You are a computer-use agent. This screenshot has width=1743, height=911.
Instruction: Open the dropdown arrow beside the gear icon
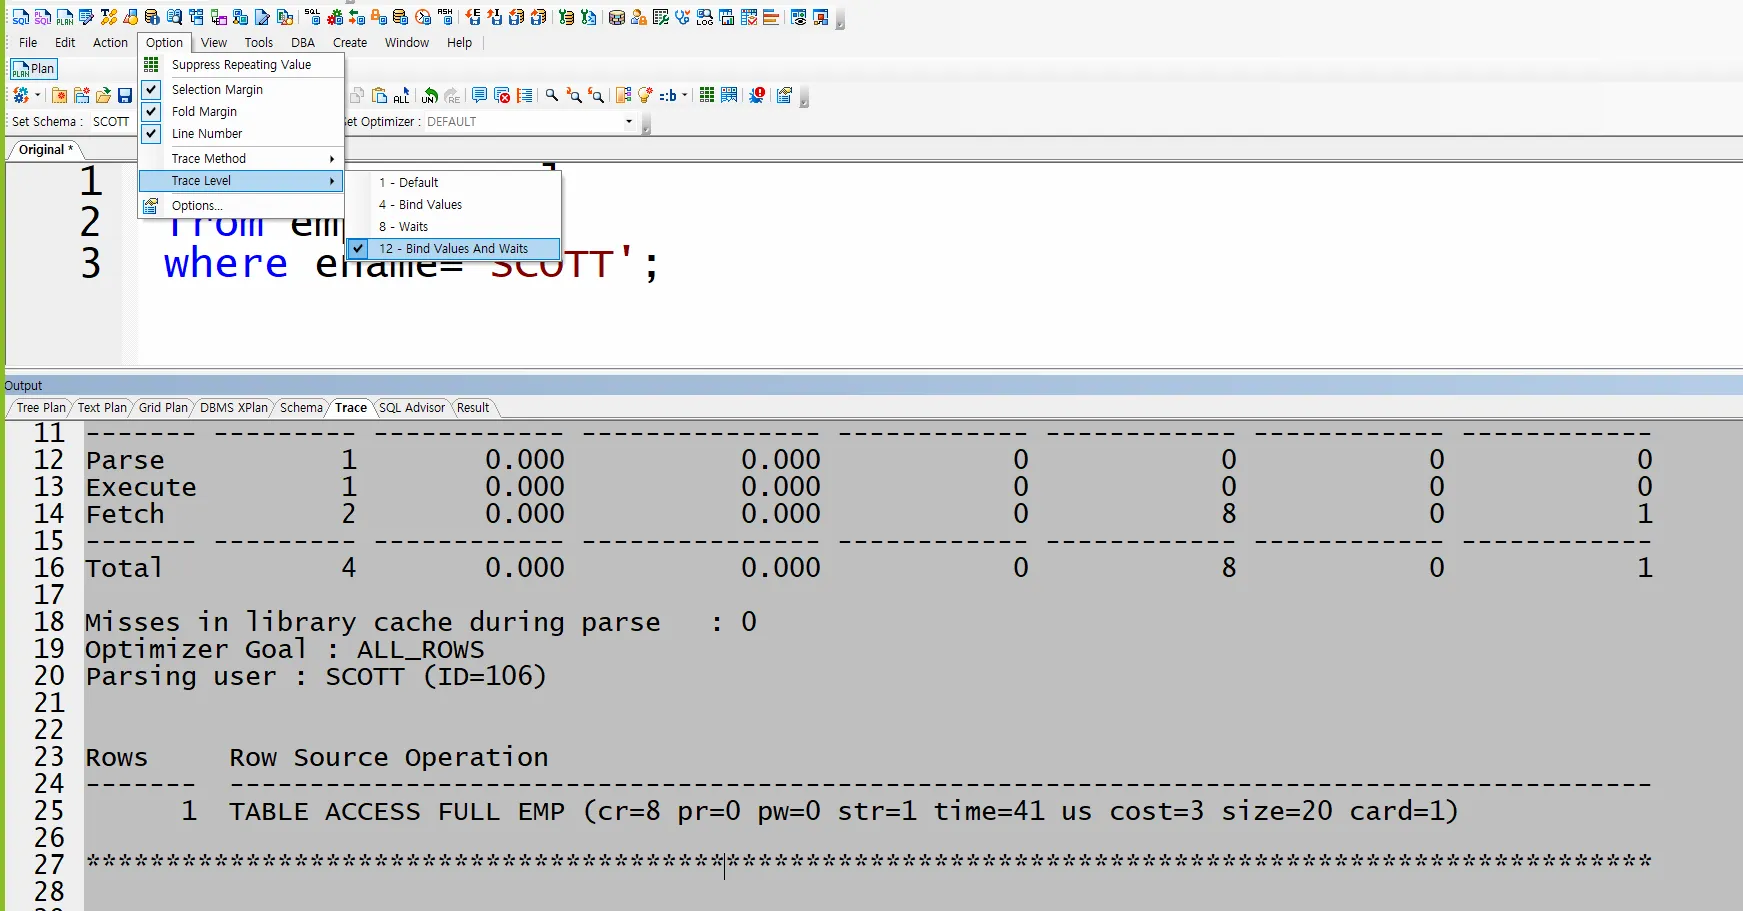coord(38,95)
